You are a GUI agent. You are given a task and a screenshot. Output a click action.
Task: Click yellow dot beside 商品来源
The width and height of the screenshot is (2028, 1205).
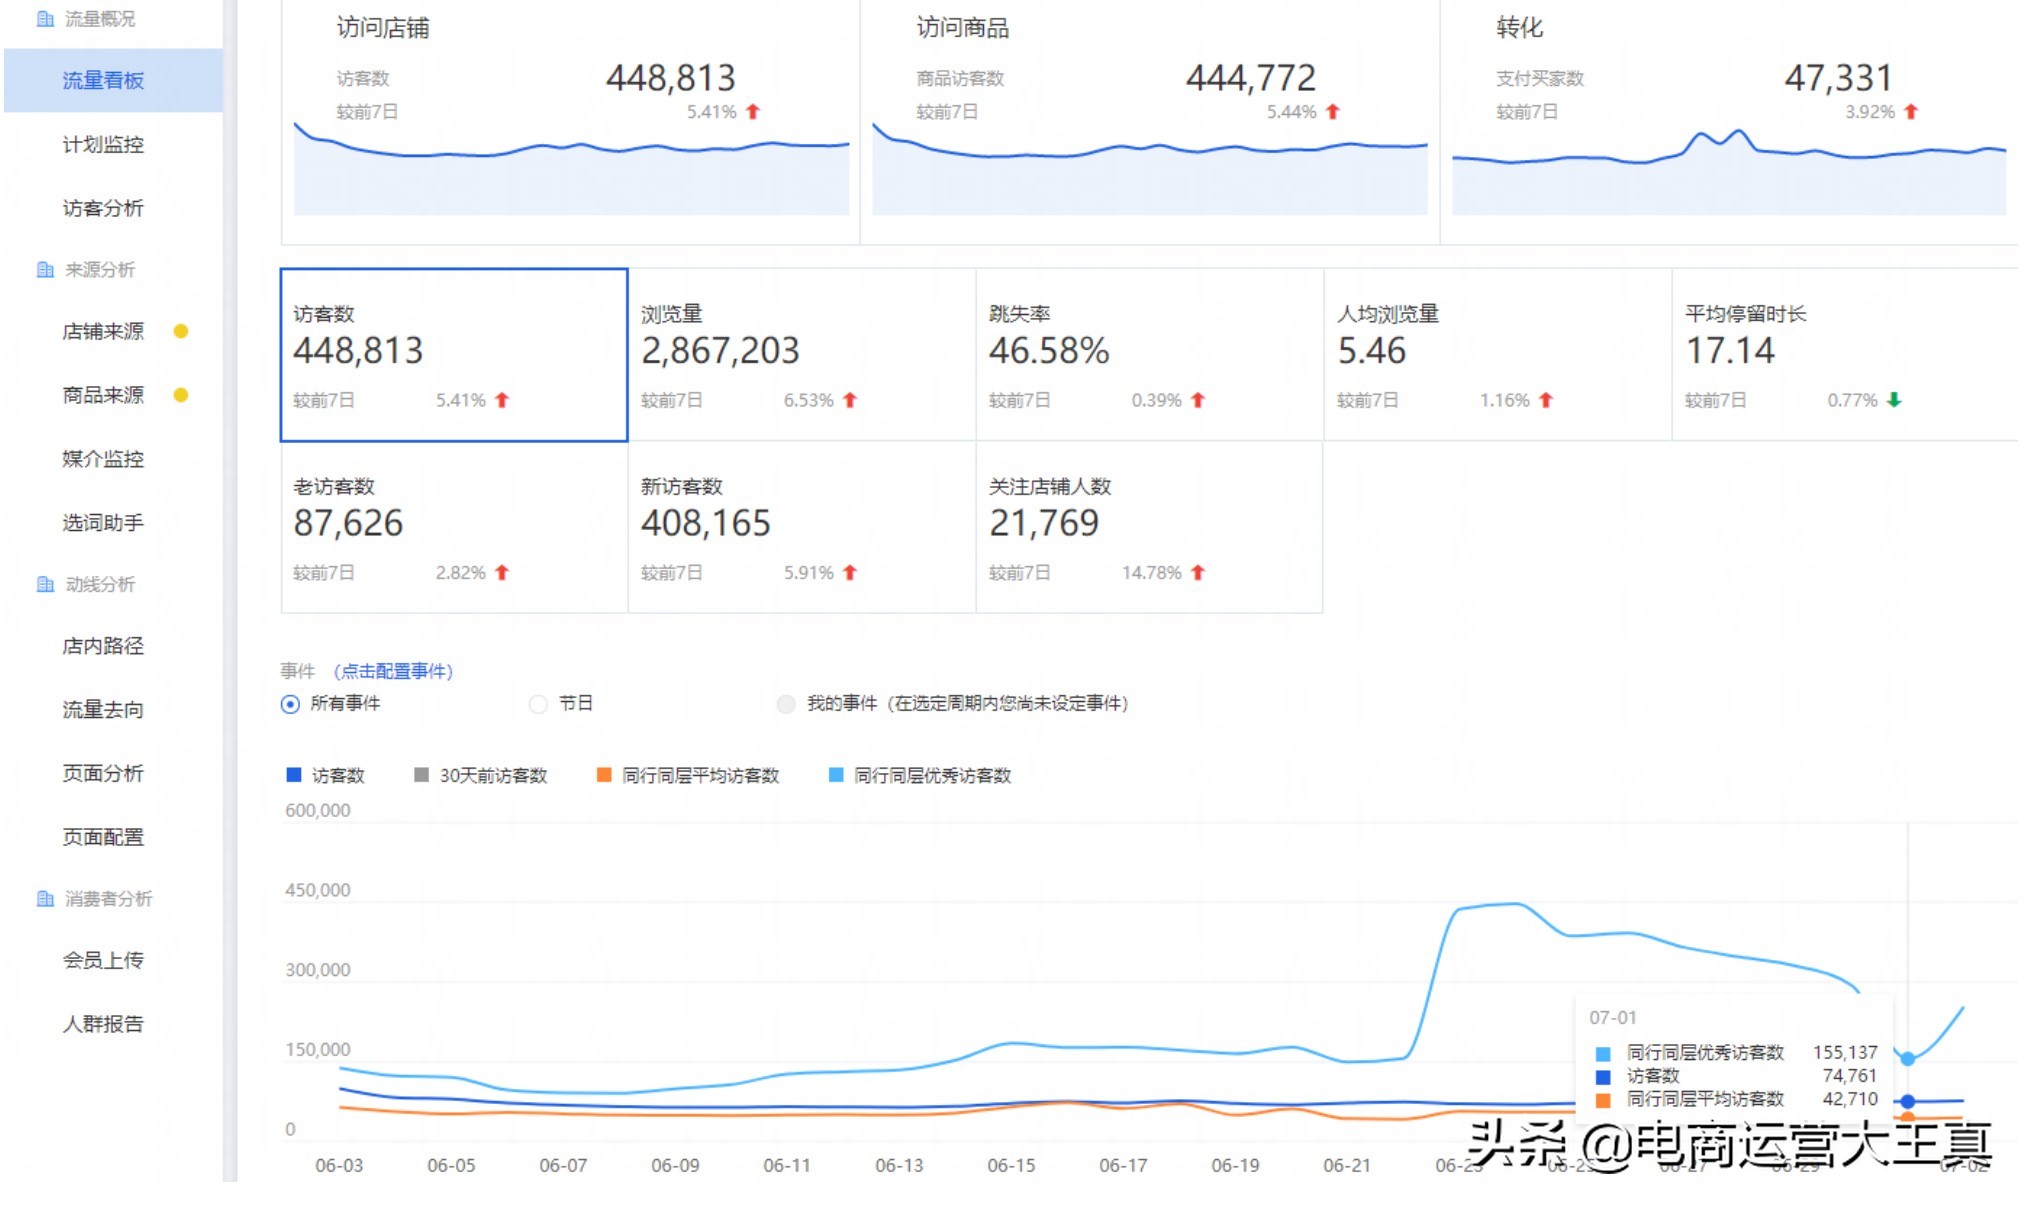[x=181, y=395]
